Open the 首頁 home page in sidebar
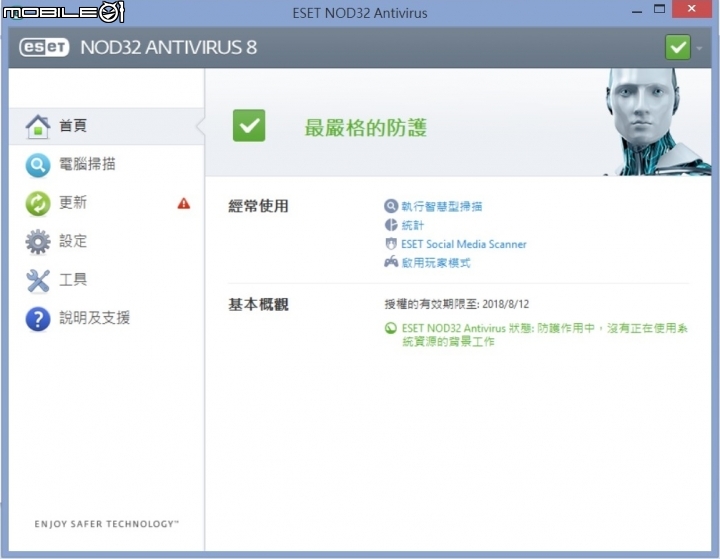Viewport: 720px width, 559px height. tap(107, 126)
